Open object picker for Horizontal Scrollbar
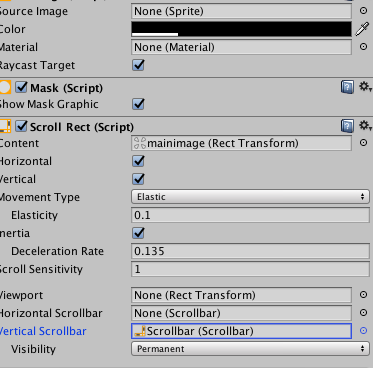 [363, 313]
